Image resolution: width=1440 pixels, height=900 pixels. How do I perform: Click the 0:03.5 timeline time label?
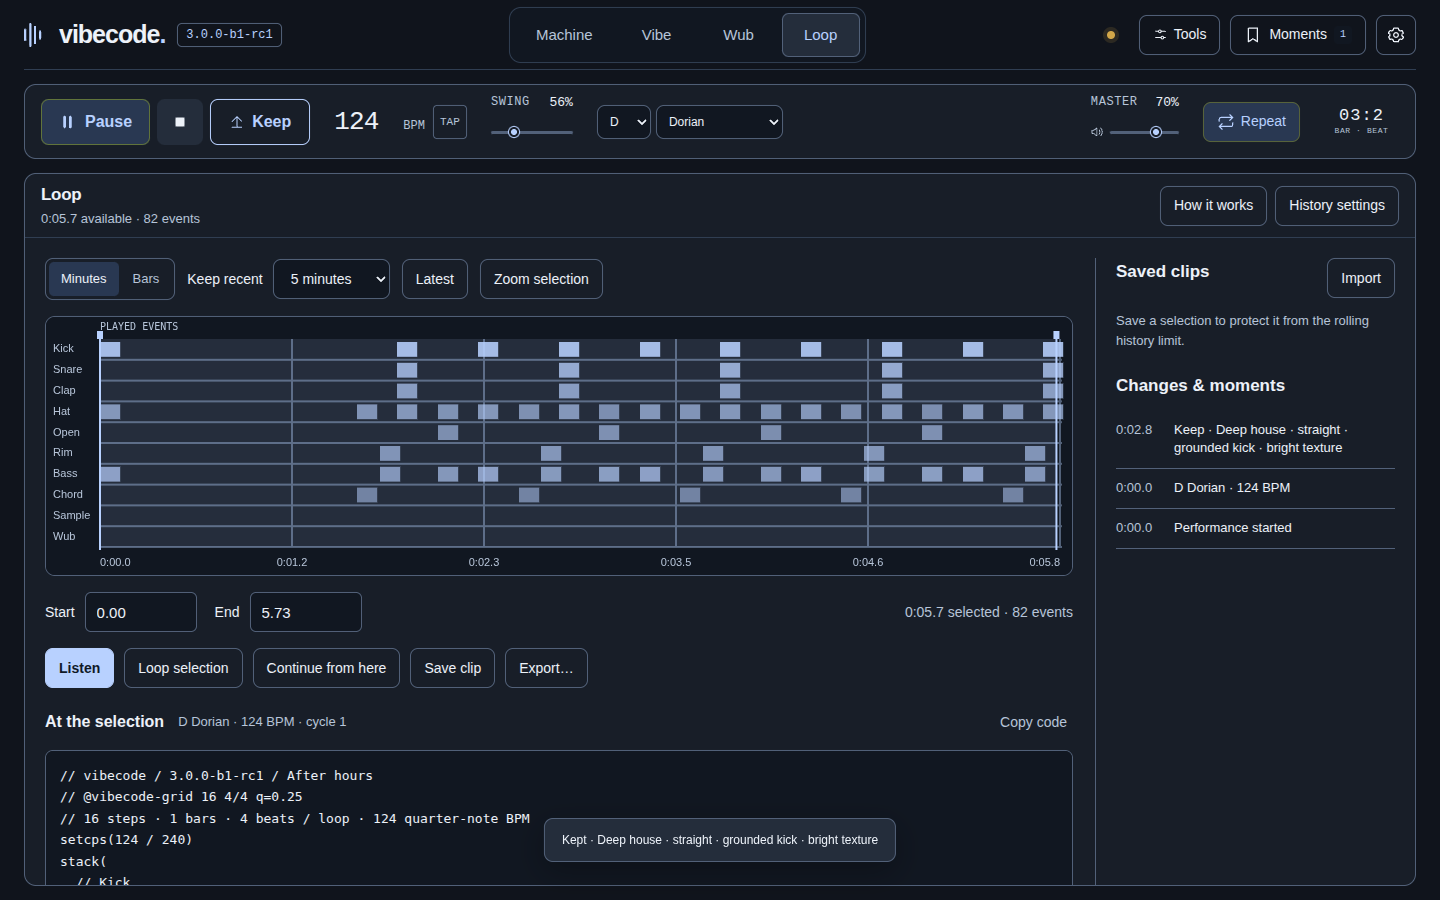(x=676, y=562)
